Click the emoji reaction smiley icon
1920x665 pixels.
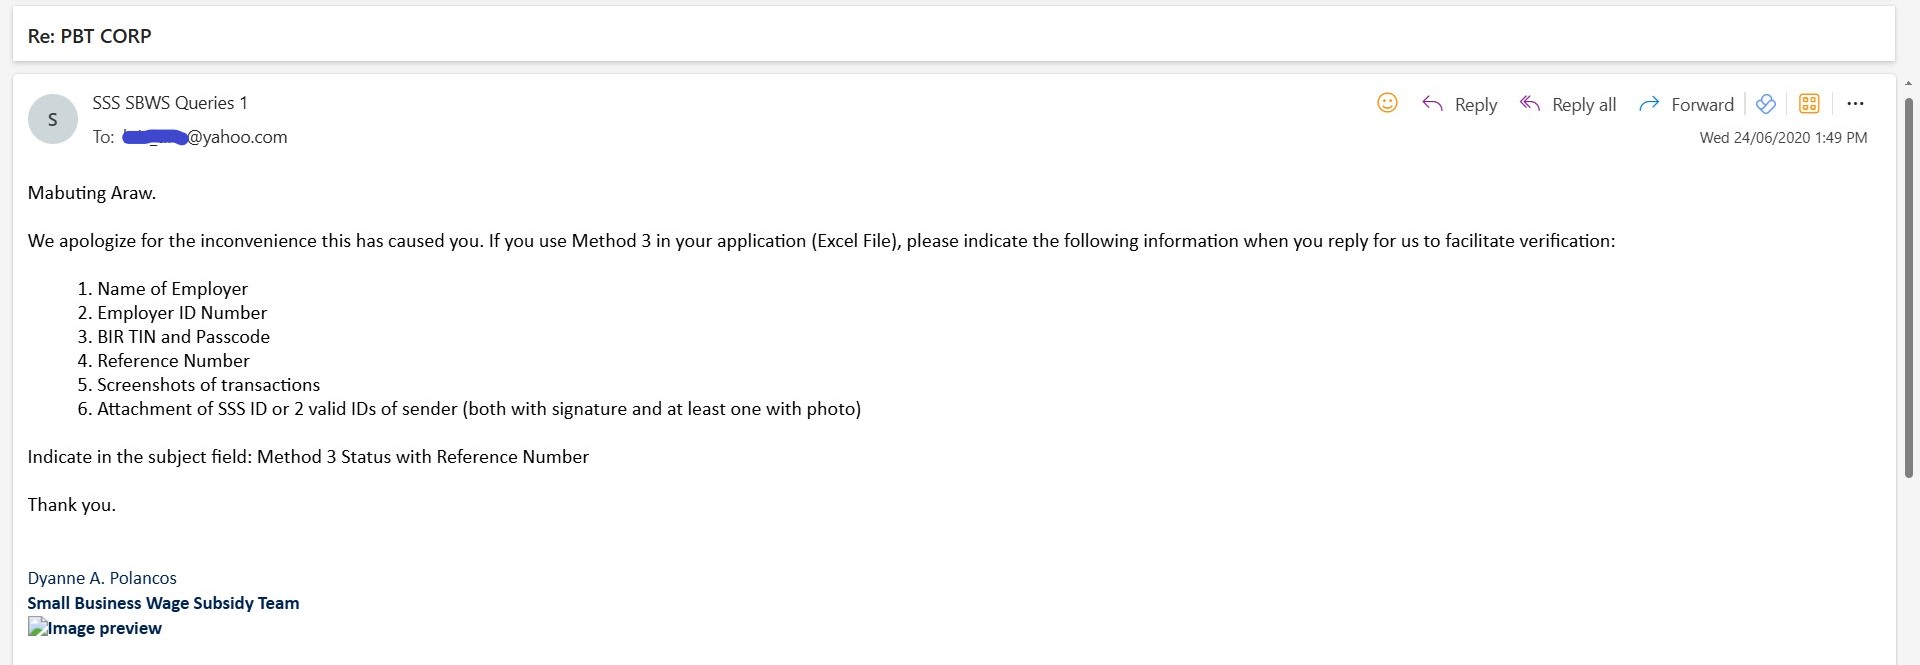click(1387, 103)
